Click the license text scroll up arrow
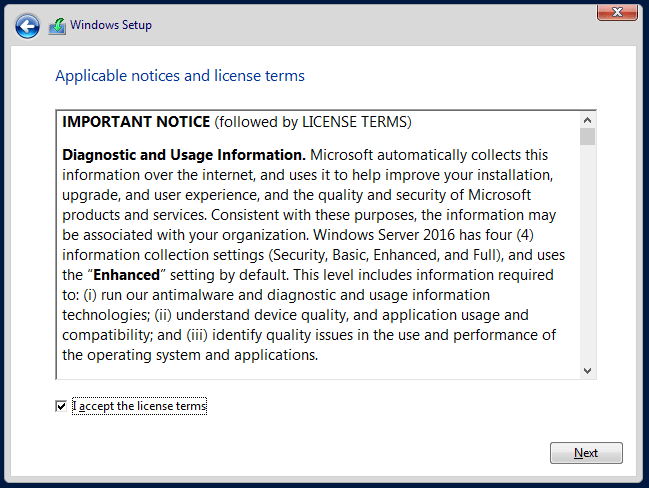 tap(587, 120)
